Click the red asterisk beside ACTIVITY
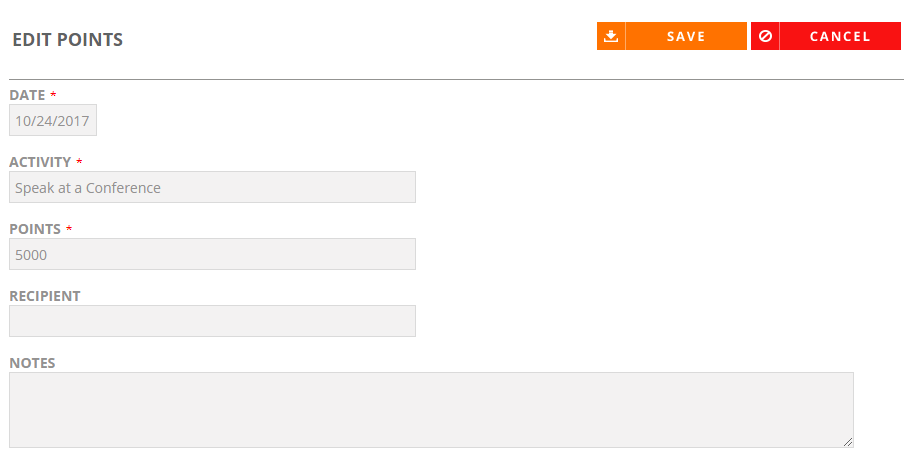The height and width of the screenshot is (461, 910). [x=79, y=161]
